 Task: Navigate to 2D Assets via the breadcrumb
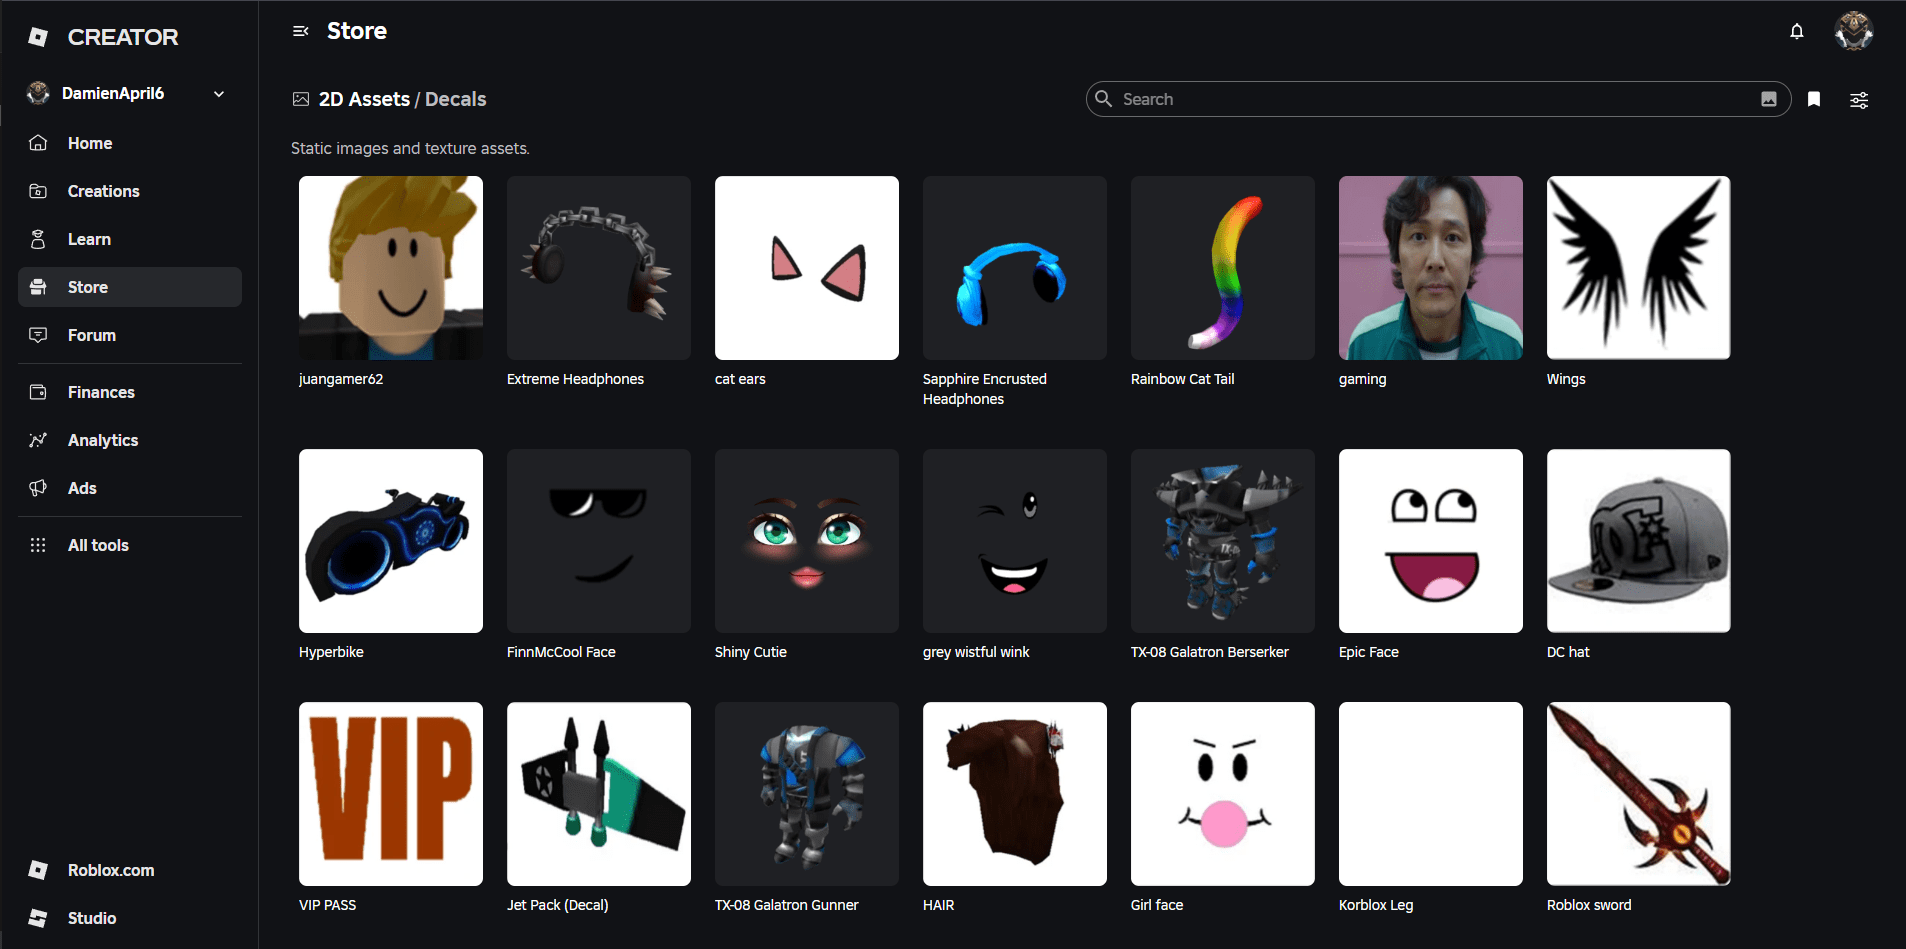click(x=364, y=99)
